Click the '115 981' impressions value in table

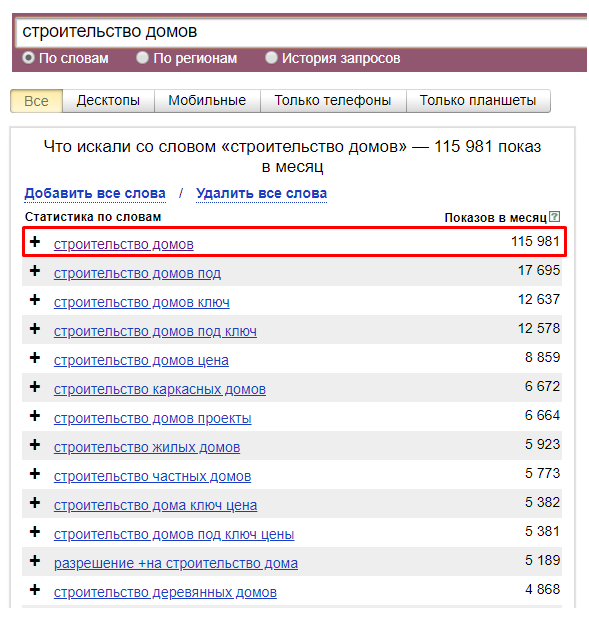535,241
